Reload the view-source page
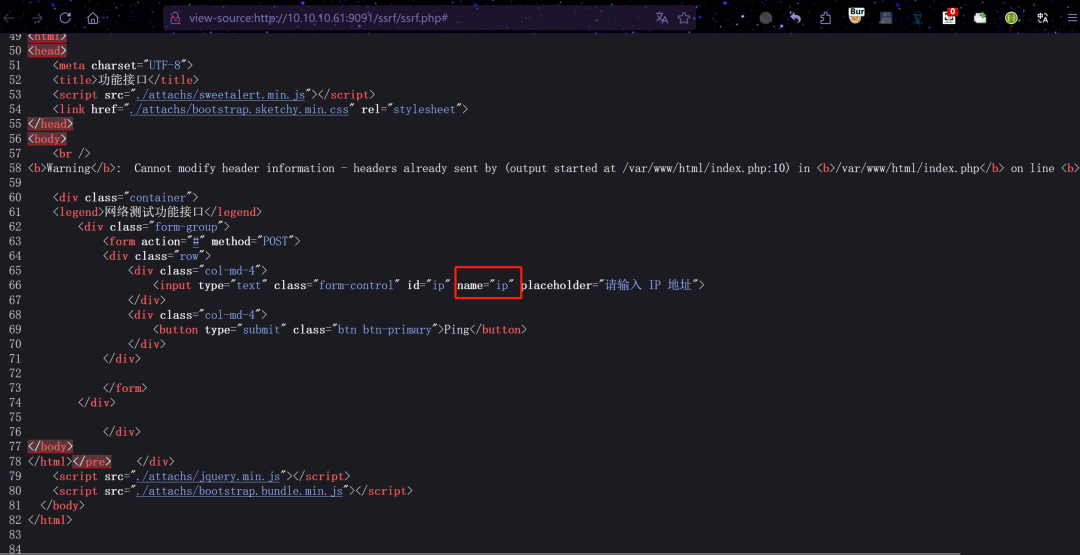 [65, 18]
